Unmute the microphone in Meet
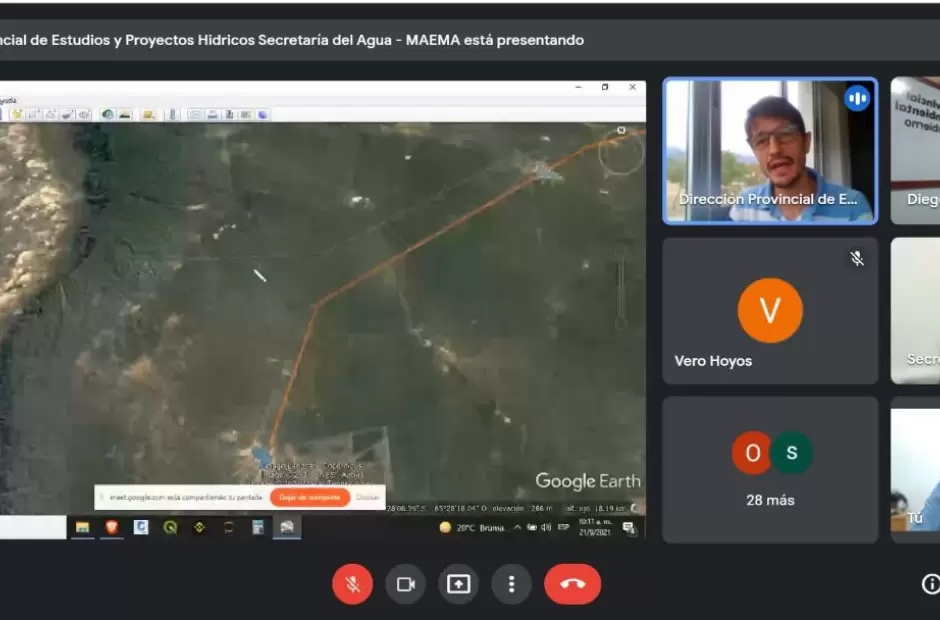This screenshot has height=620, width=940. click(352, 584)
